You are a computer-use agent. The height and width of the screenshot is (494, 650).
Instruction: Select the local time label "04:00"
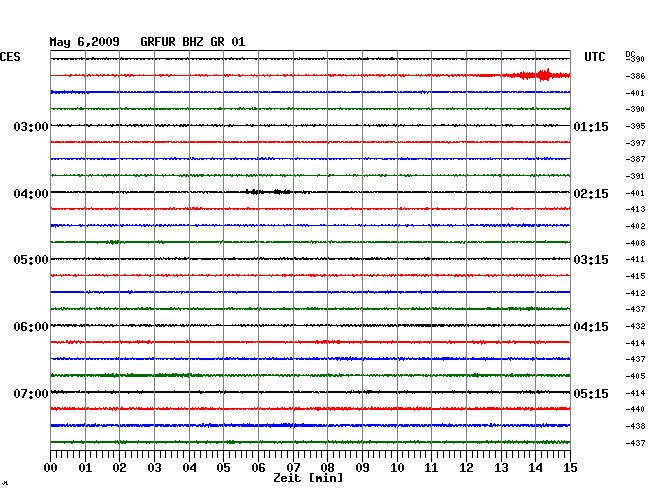tap(31, 194)
